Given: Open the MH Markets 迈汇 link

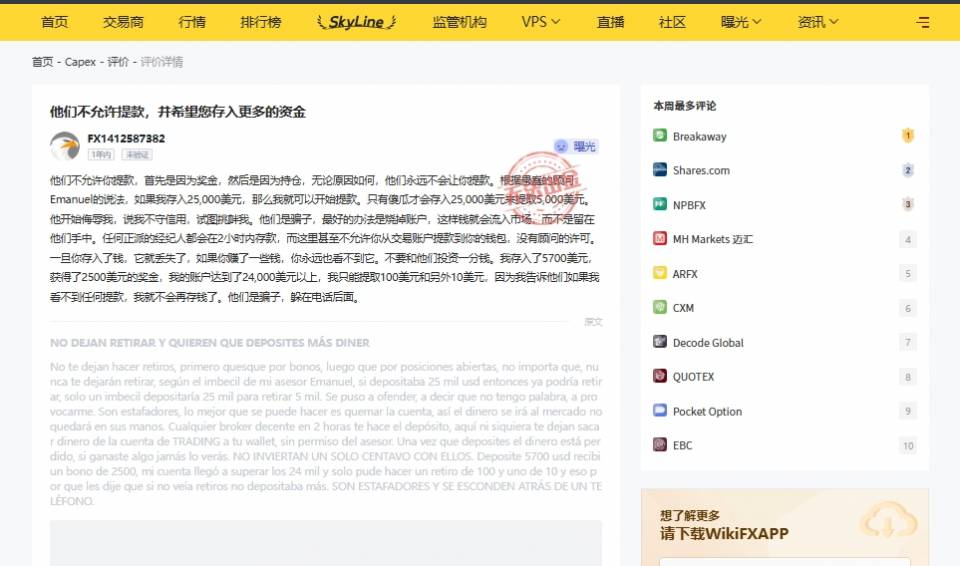Looking at the screenshot, I should pos(713,240).
